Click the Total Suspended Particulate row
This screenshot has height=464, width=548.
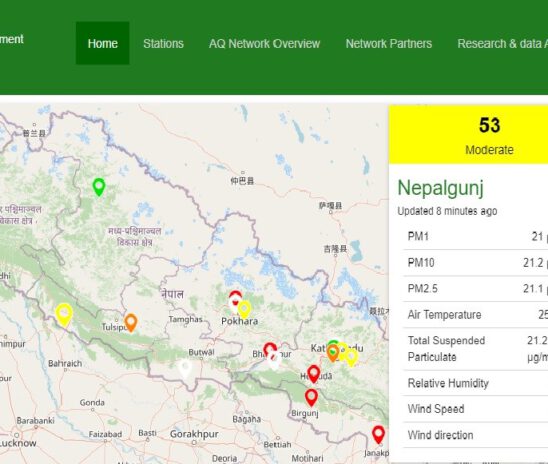pos(475,349)
